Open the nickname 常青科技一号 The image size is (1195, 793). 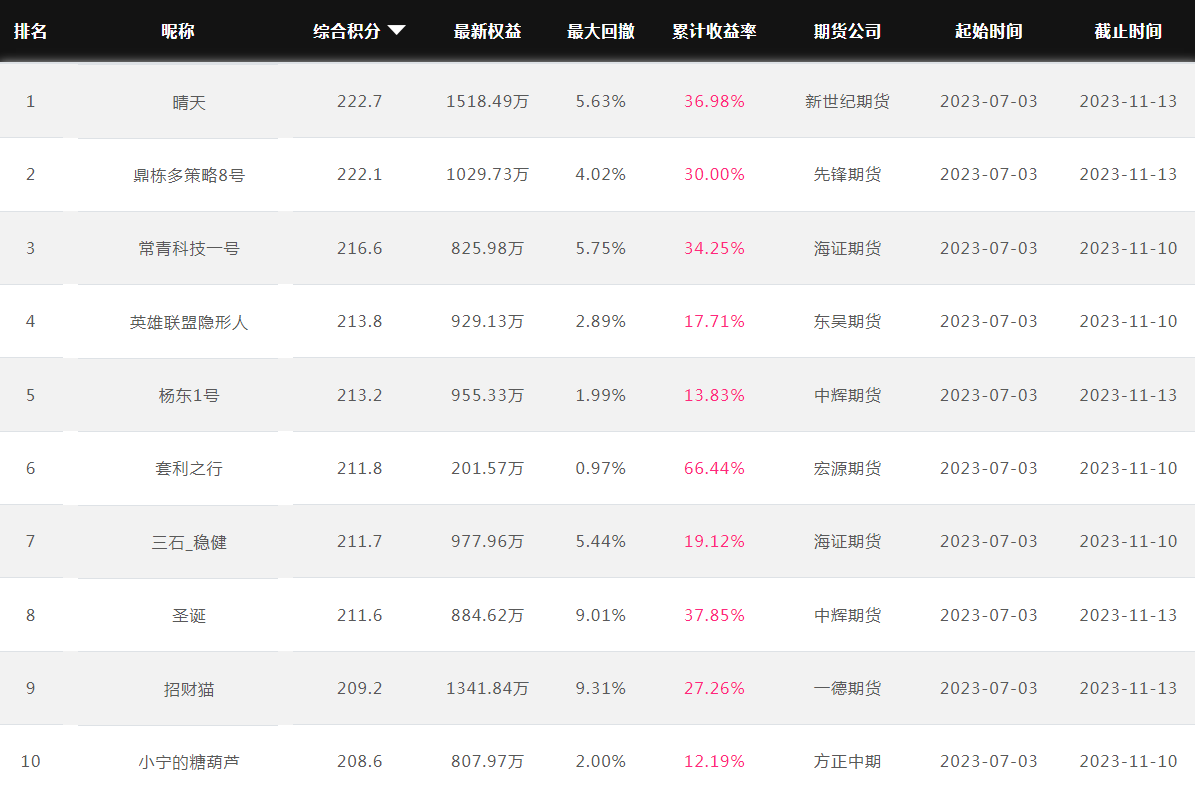[189, 248]
